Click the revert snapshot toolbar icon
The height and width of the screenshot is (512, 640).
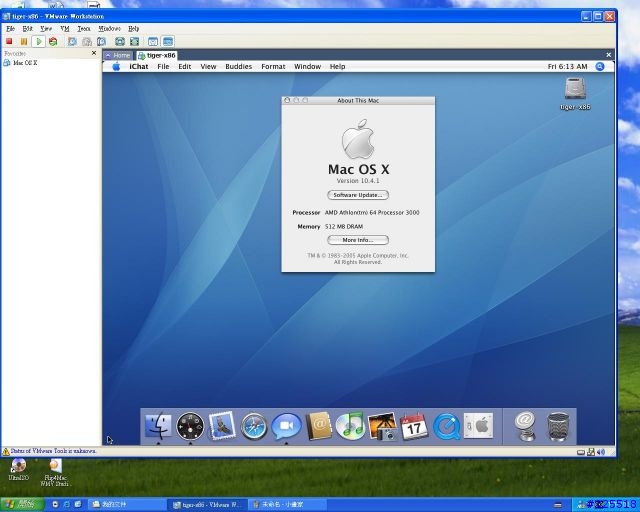point(87,41)
